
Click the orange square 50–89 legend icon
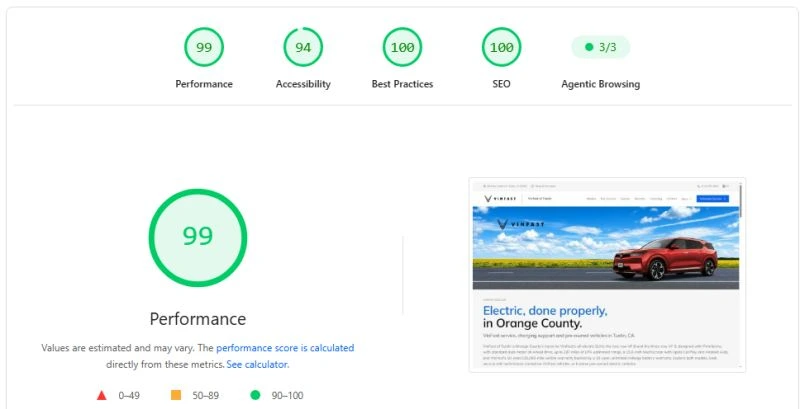tap(176, 395)
